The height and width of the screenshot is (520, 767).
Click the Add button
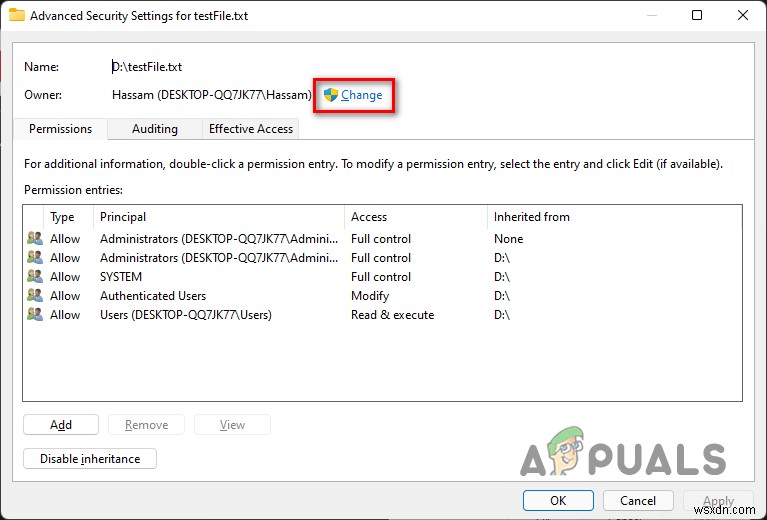pos(61,425)
